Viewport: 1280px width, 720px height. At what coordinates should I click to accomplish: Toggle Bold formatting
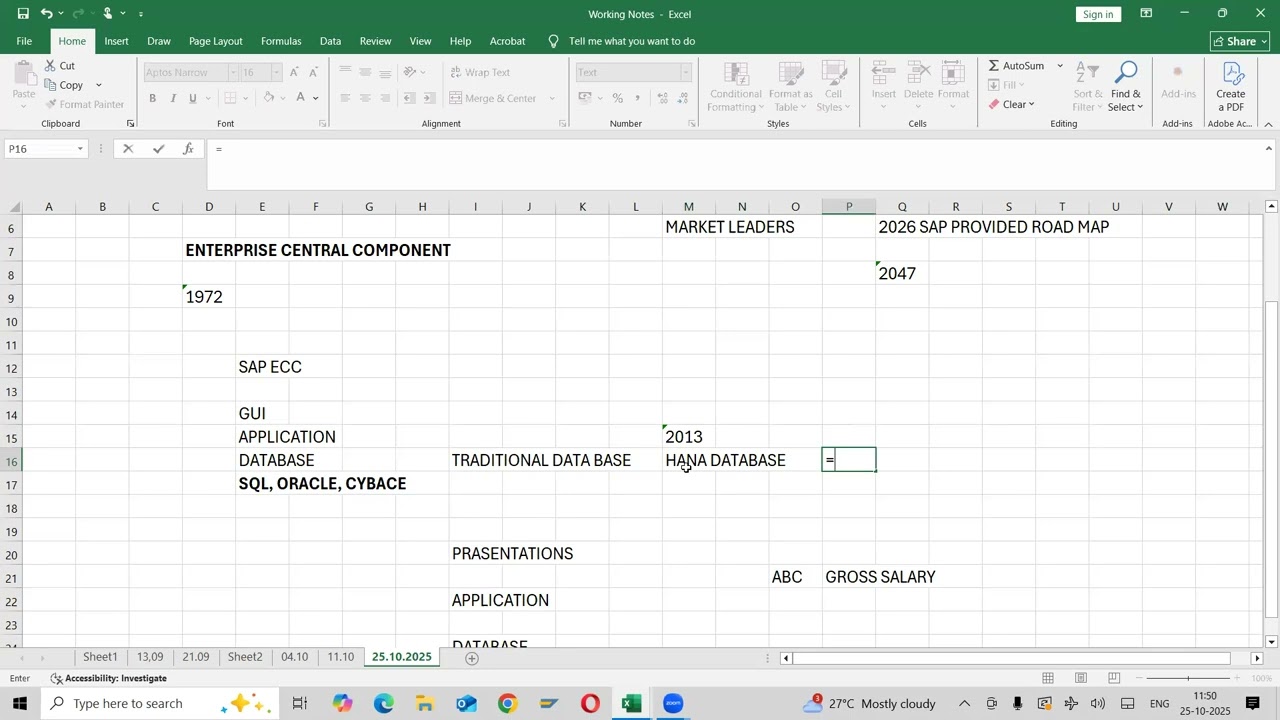pos(152,98)
